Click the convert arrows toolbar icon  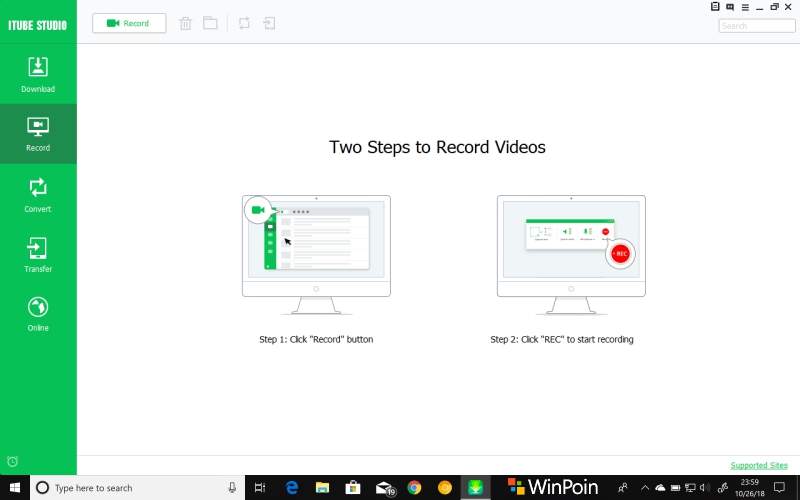click(x=244, y=23)
